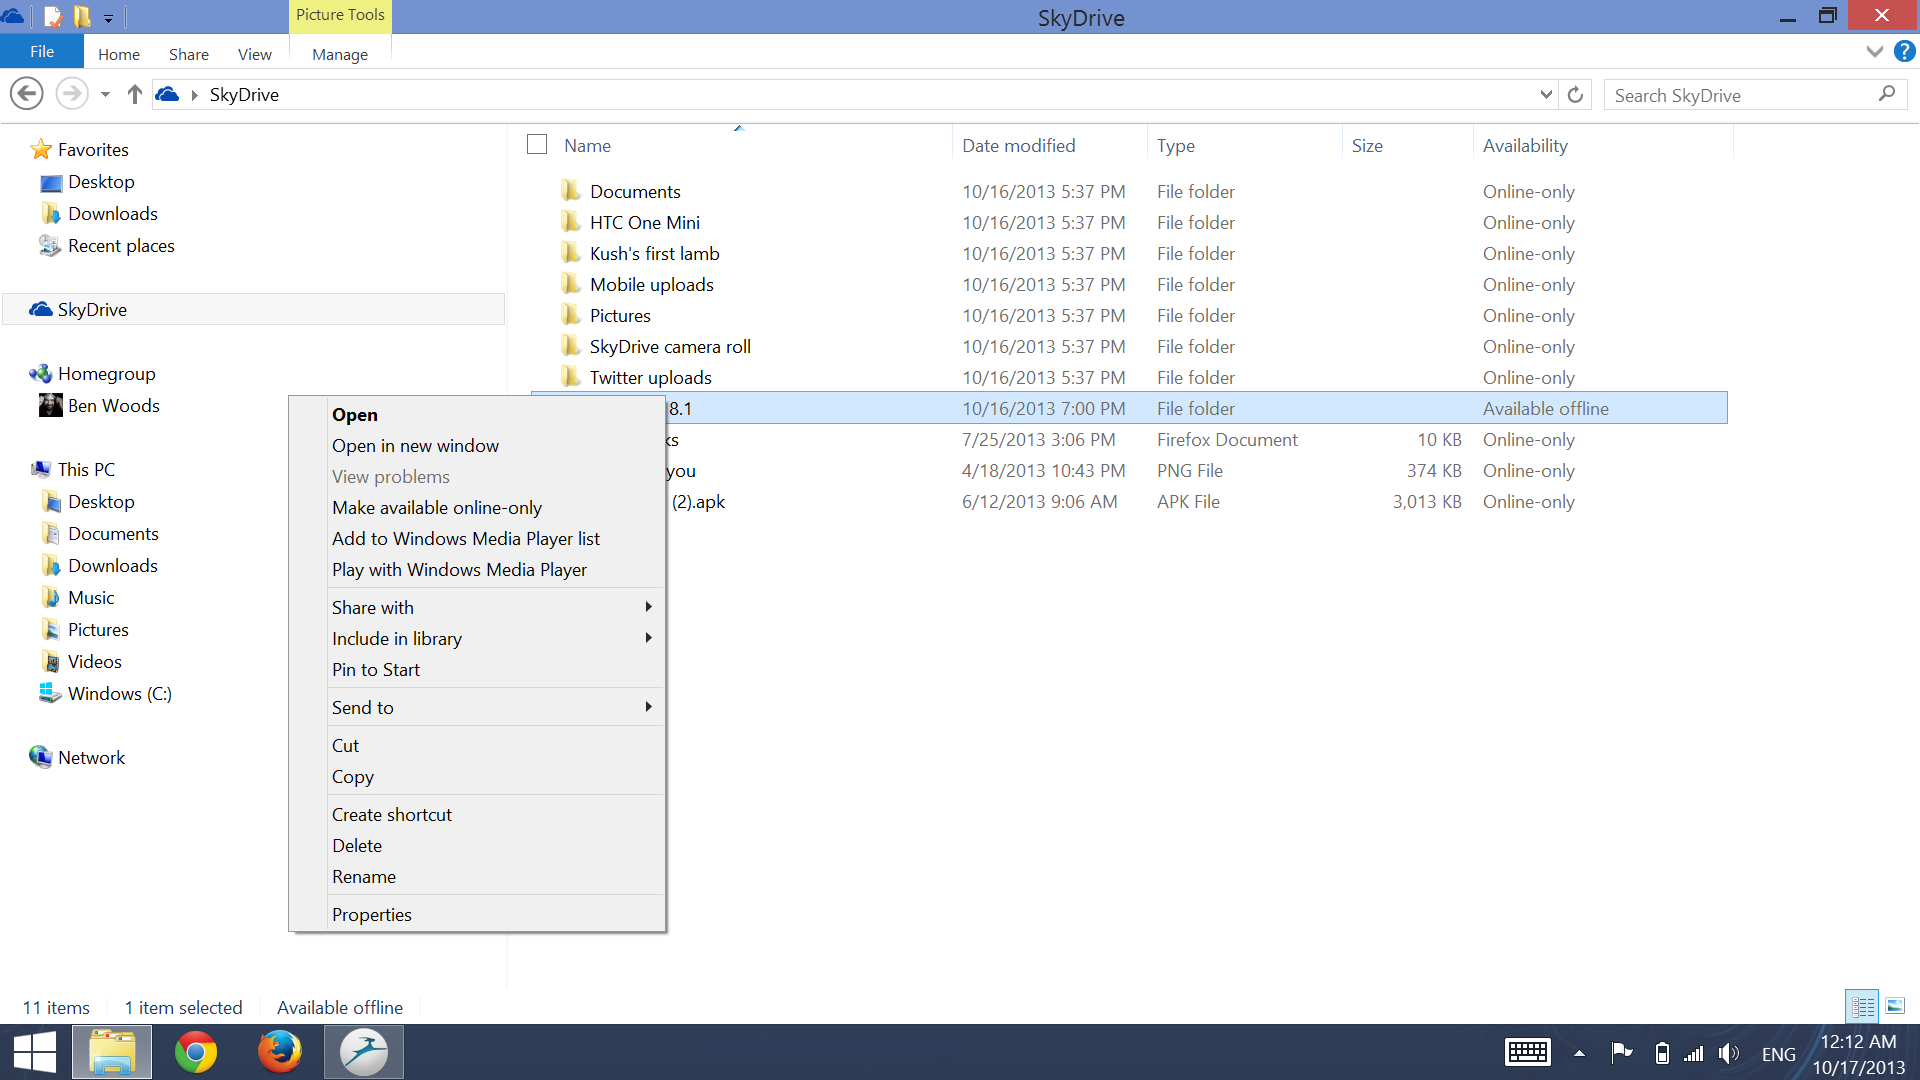This screenshot has height=1080, width=1920.
Task: Choose Rename in the context menu
Action: (x=364, y=876)
